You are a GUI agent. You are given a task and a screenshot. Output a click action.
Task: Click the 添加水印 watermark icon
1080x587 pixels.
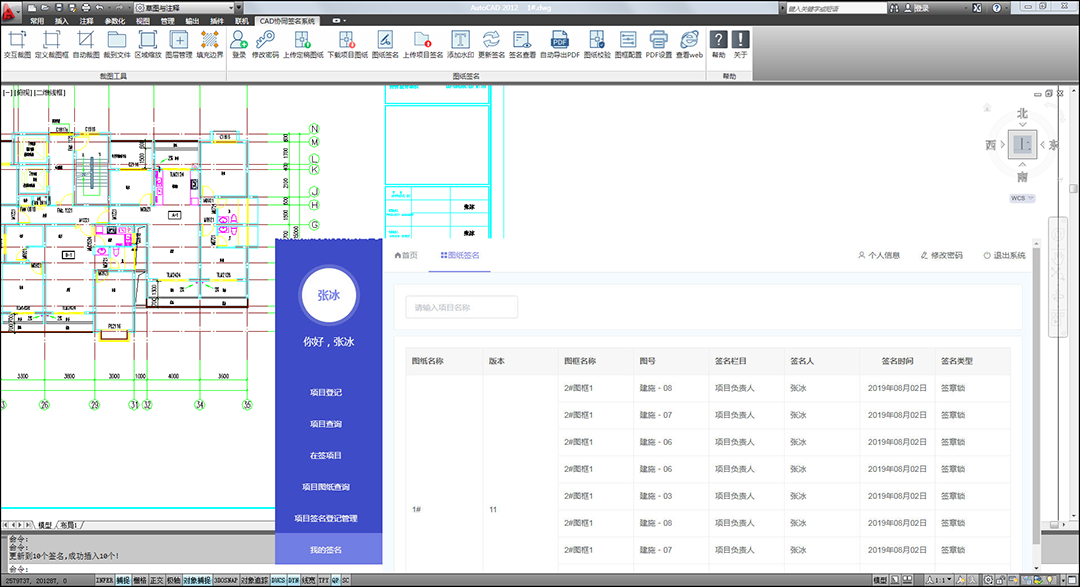pos(460,40)
